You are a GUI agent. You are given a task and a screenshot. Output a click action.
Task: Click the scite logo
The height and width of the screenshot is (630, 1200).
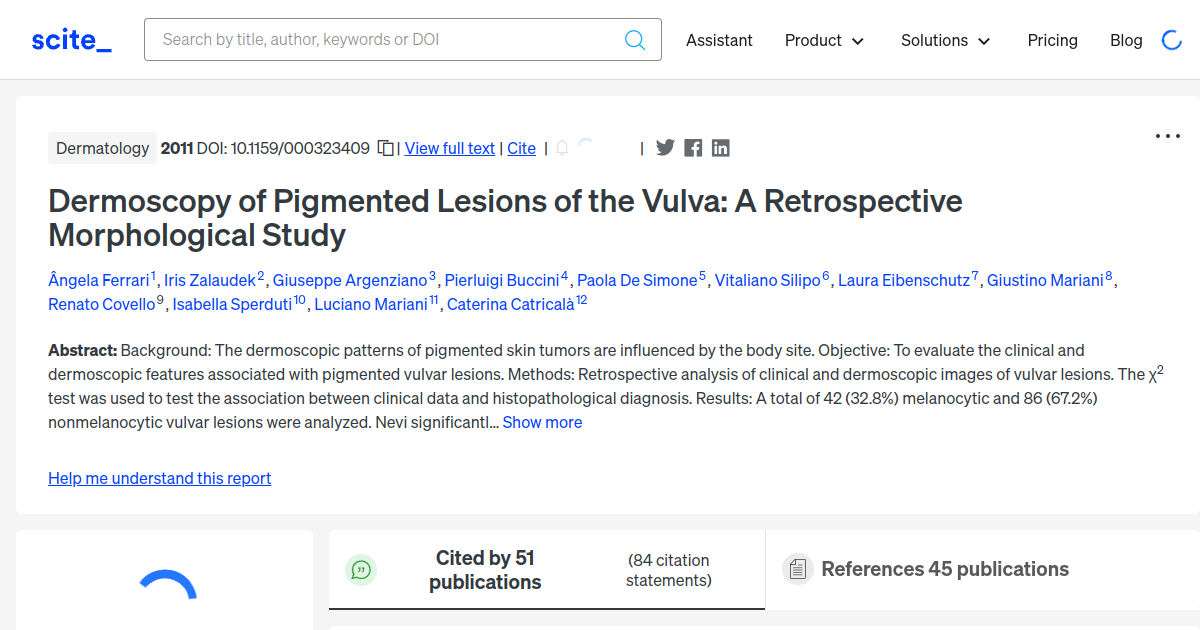pyautogui.click(x=70, y=39)
